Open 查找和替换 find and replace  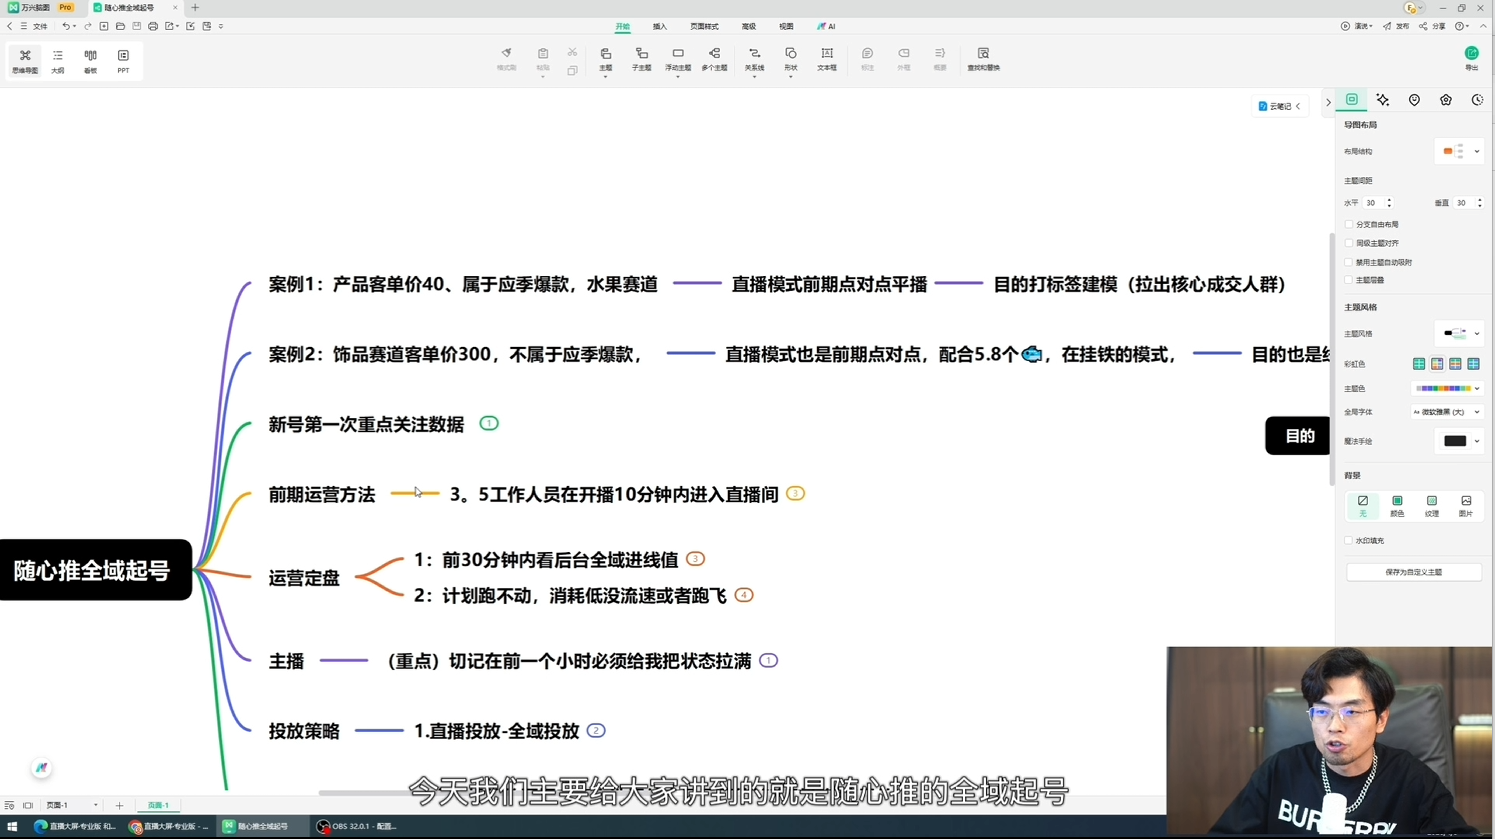(x=983, y=59)
